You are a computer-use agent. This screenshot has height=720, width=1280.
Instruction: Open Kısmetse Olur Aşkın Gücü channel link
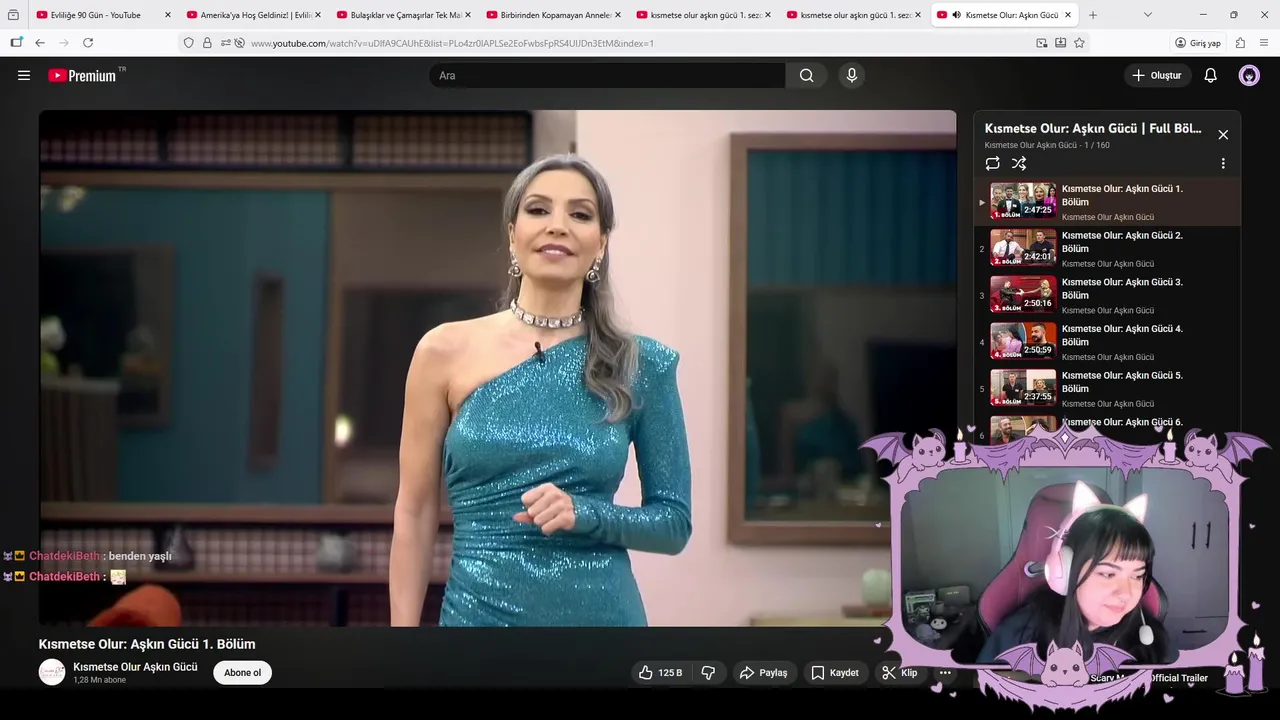pos(135,667)
